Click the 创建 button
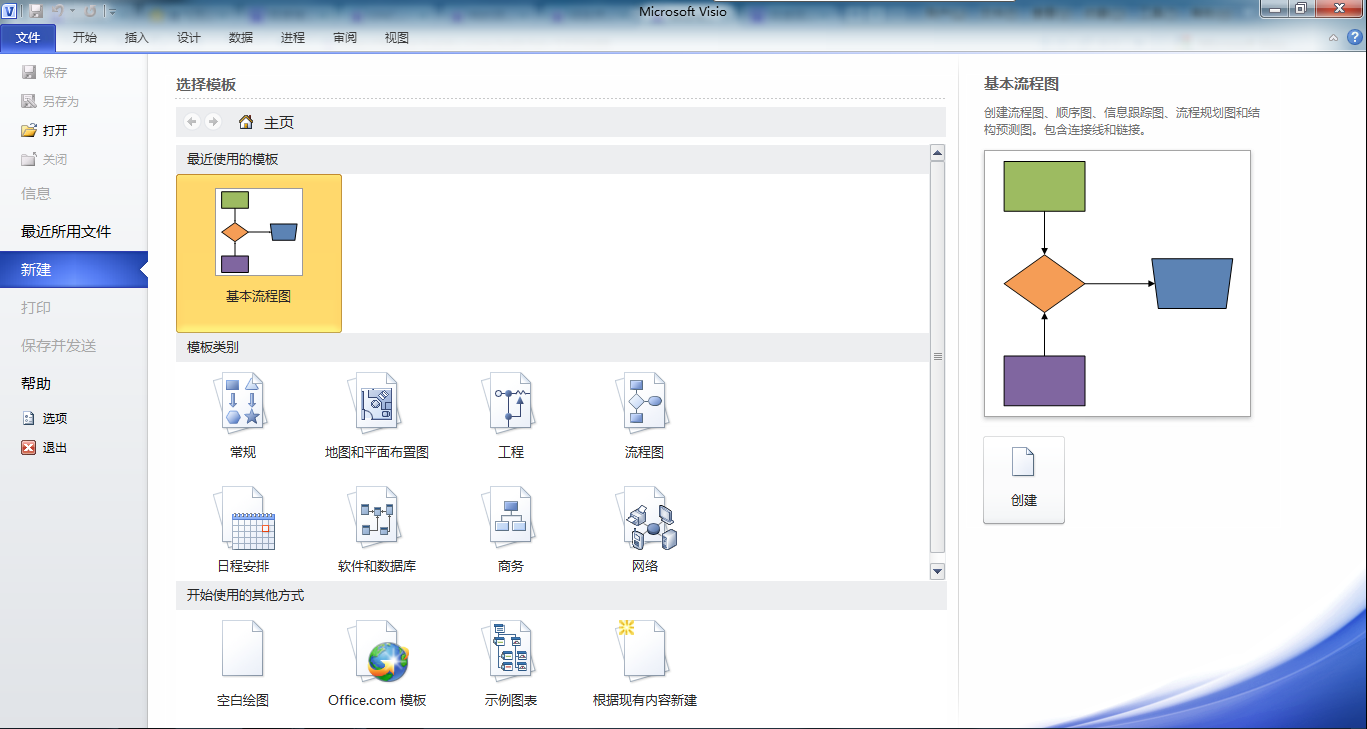 (x=1024, y=479)
